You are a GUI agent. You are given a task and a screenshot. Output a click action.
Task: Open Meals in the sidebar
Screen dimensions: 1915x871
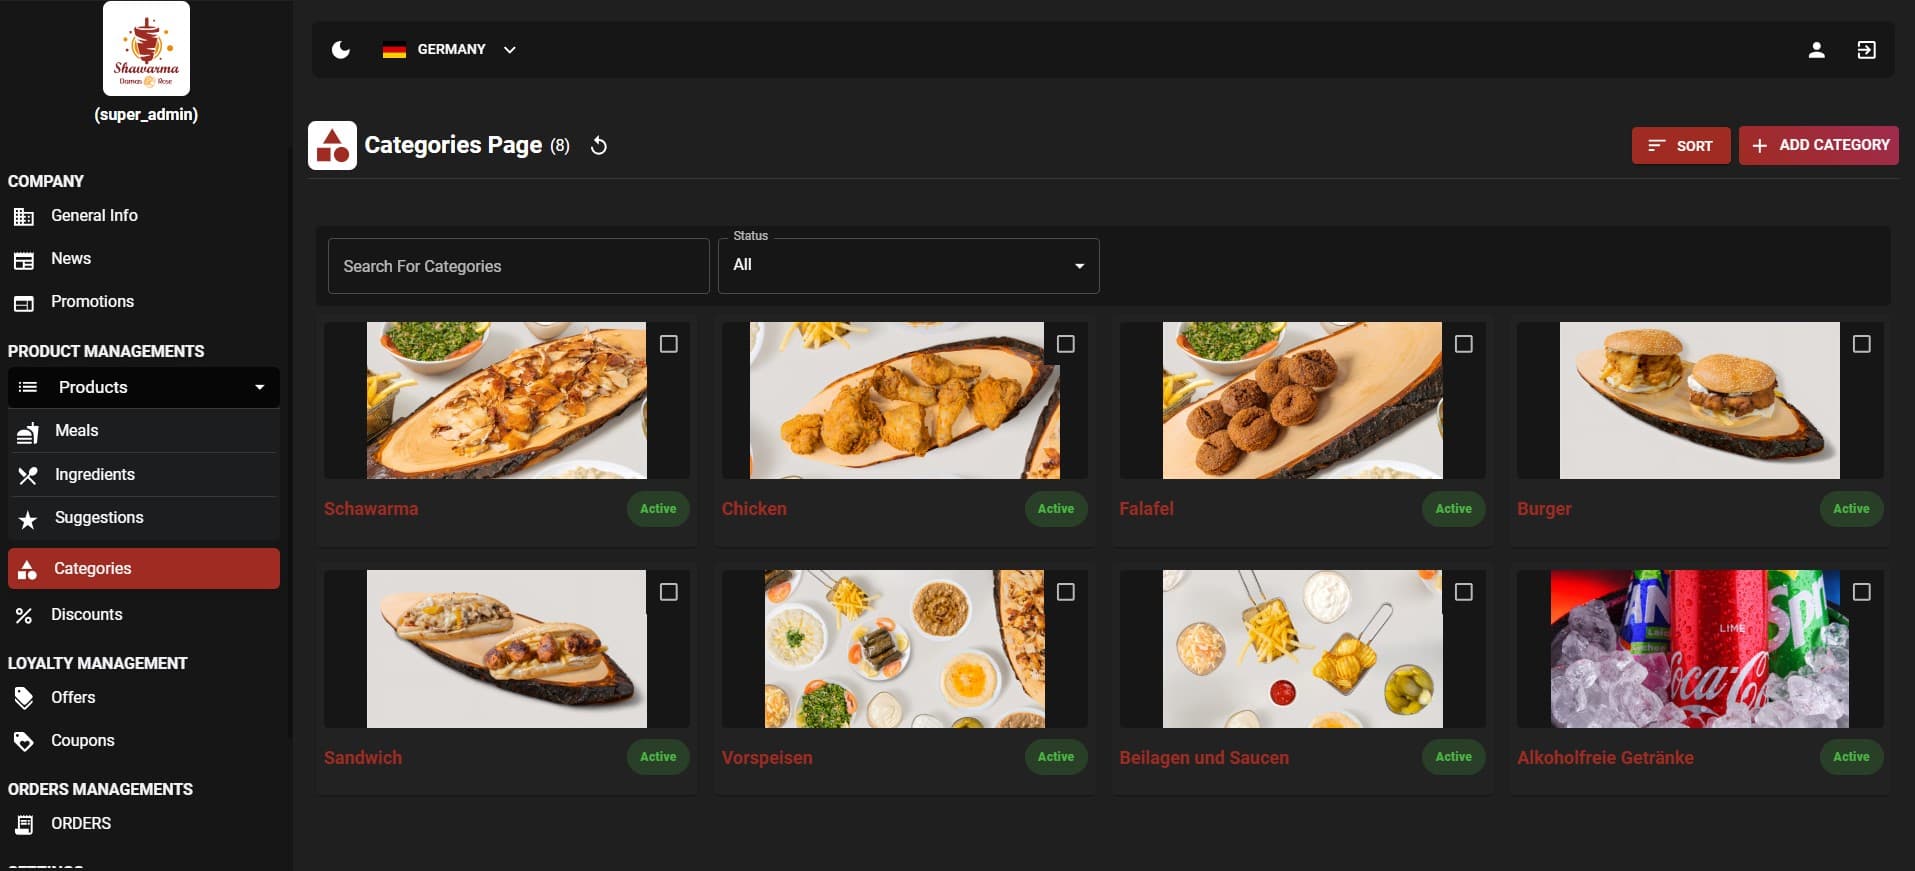[76, 431]
